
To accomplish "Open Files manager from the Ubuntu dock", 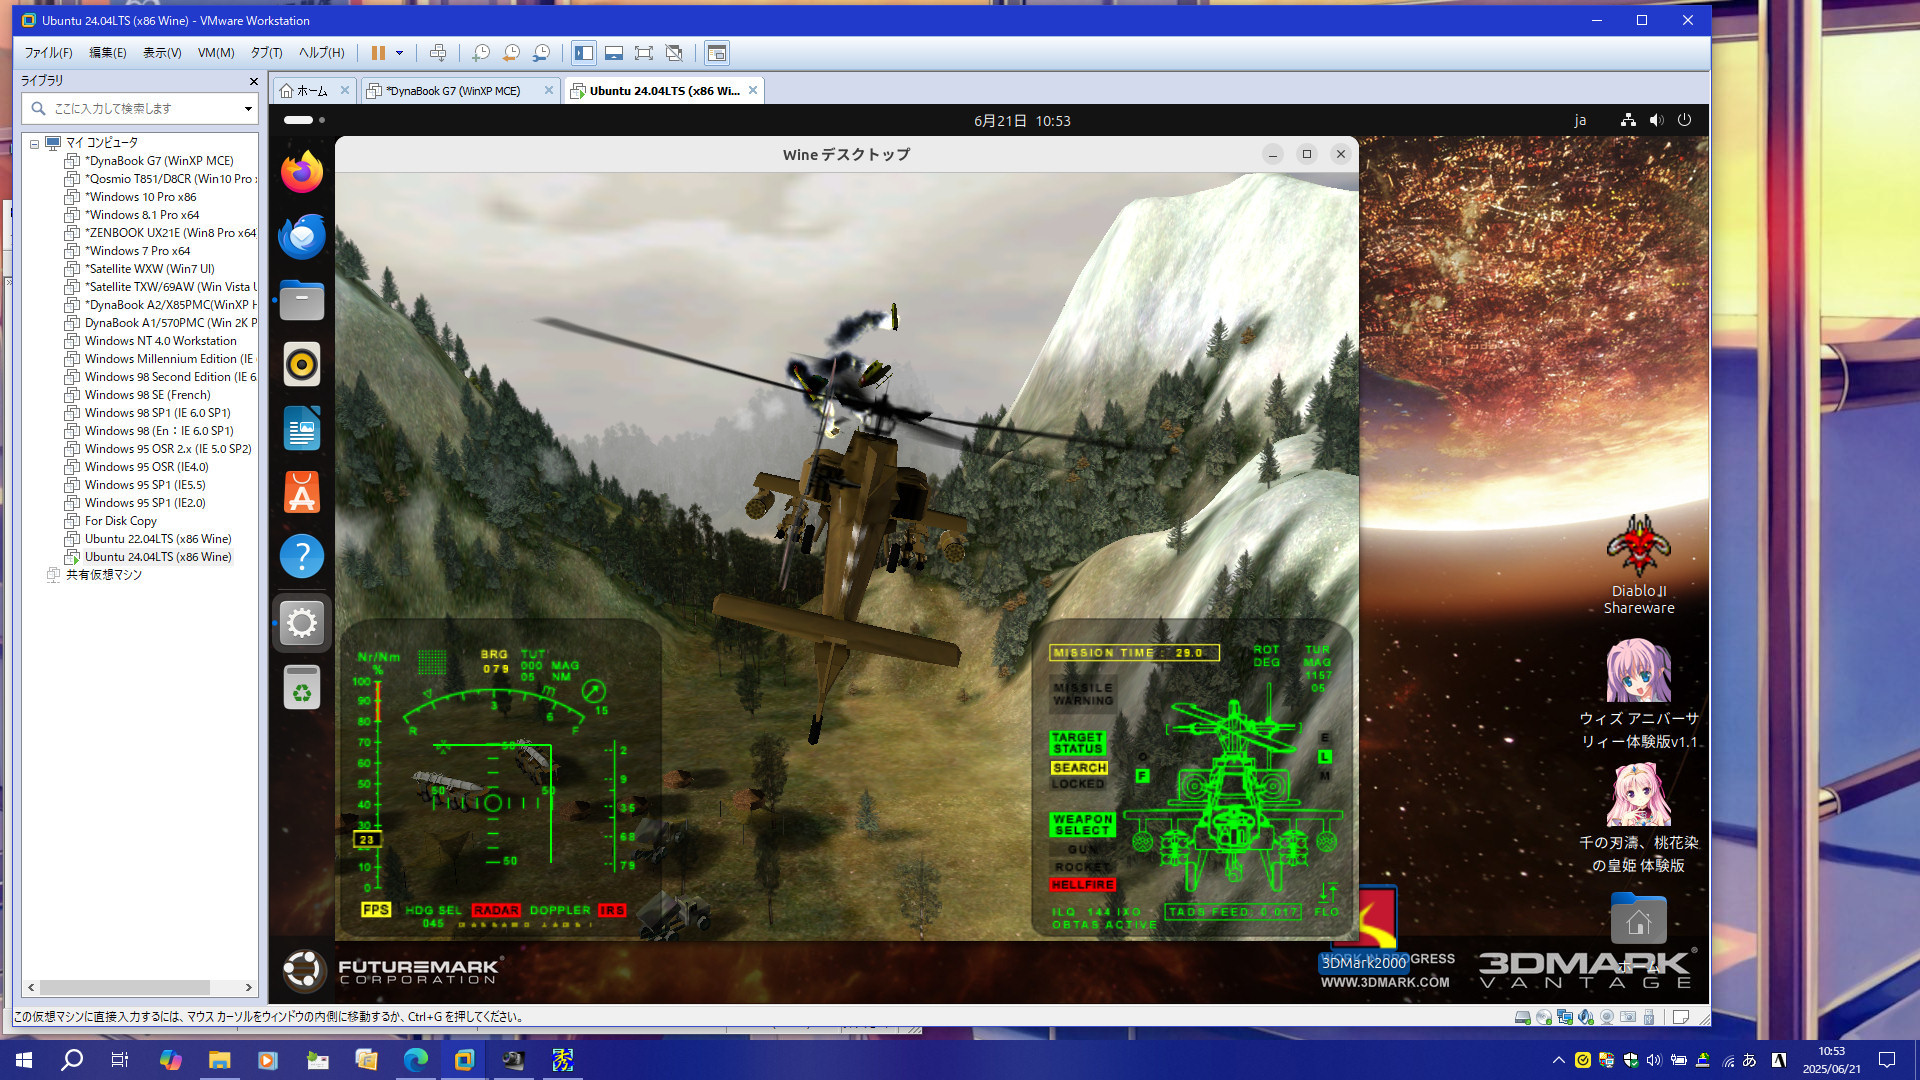I will click(x=301, y=300).
